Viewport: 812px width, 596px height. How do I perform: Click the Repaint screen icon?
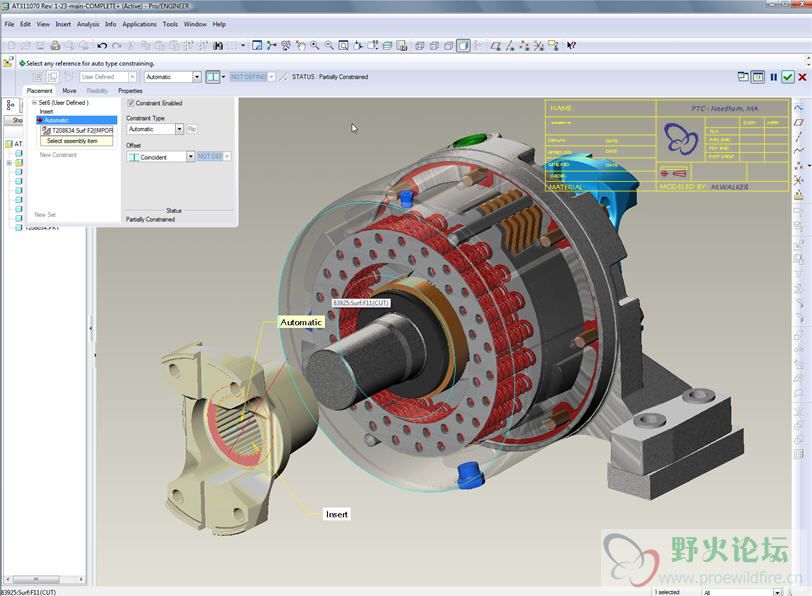point(256,46)
